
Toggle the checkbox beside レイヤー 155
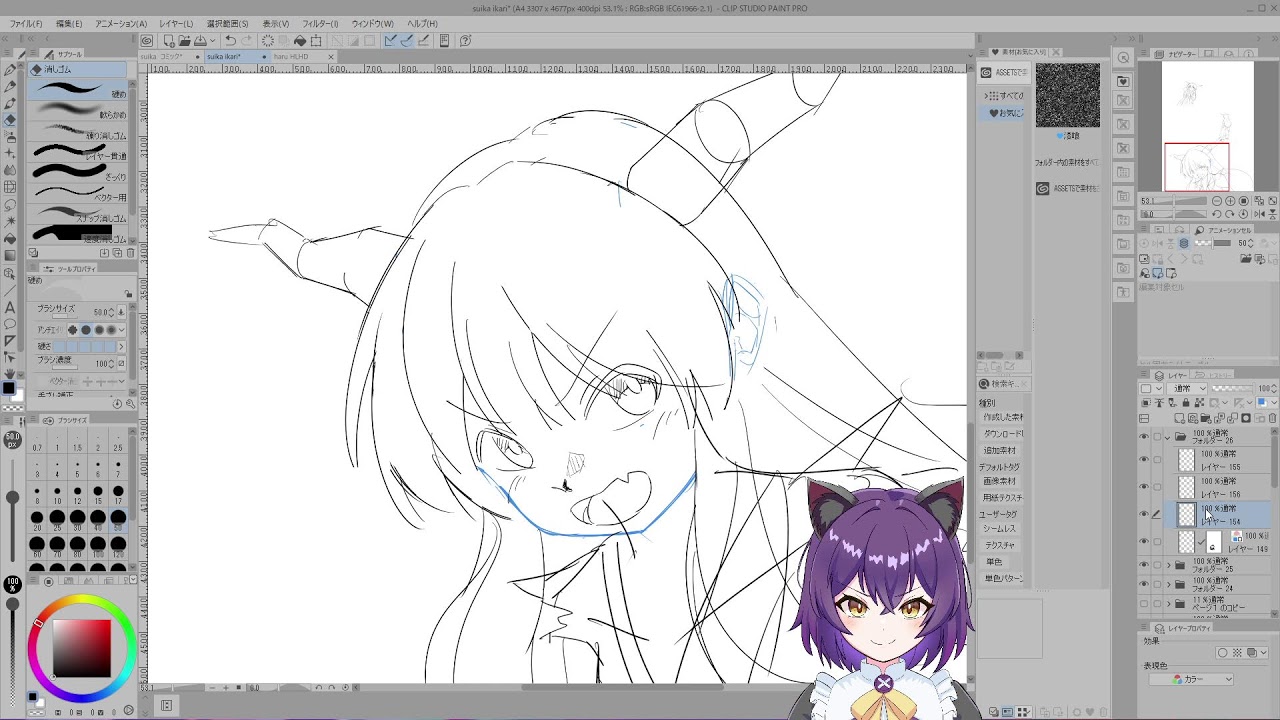pyautogui.click(x=1158, y=460)
